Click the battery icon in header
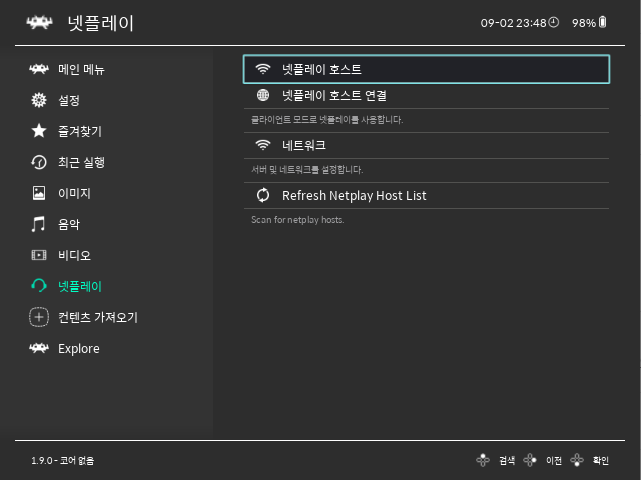The width and height of the screenshot is (641, 480). coord(603,22)
